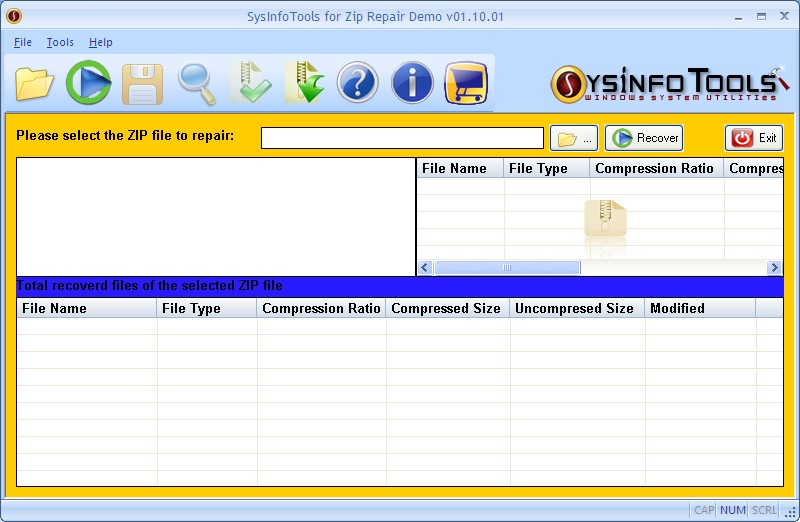Click the open folder toolbar icon

click(x=35, y=83)
